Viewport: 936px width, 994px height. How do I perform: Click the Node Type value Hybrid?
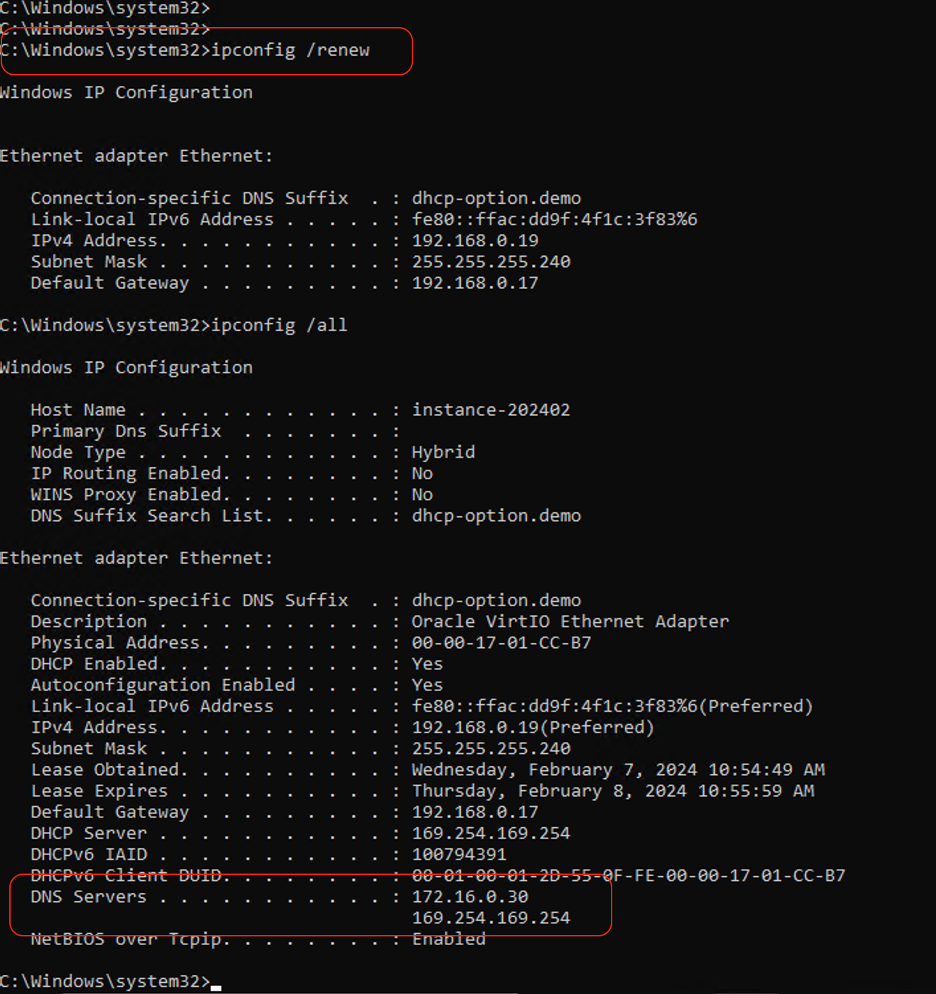click(443, 452)
